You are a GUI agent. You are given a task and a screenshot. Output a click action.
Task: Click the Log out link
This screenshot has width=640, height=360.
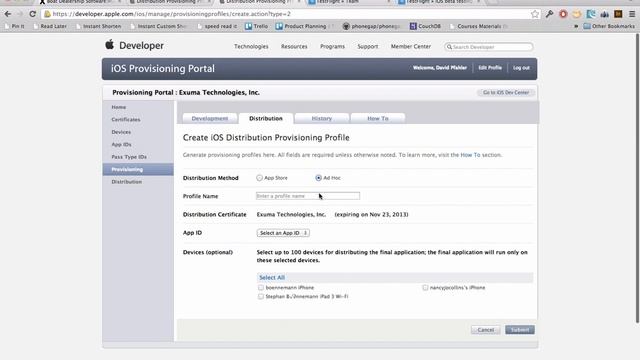tap(521, 68)
